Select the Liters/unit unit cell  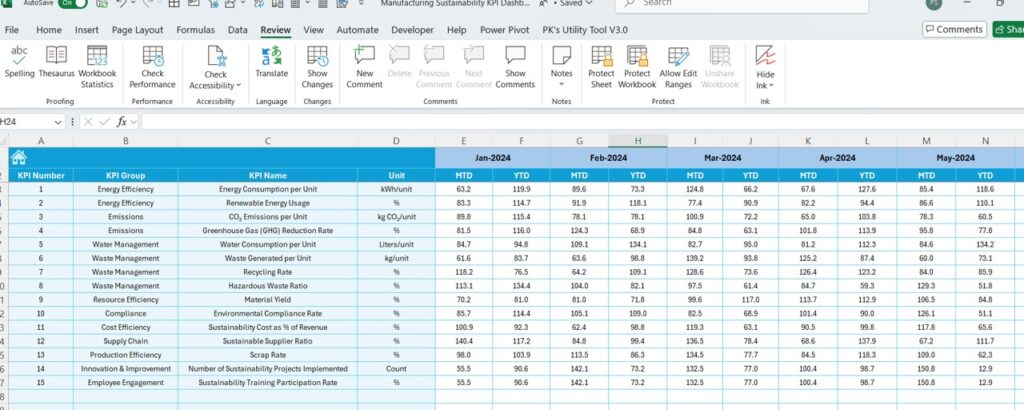click(x=396, y=245)
